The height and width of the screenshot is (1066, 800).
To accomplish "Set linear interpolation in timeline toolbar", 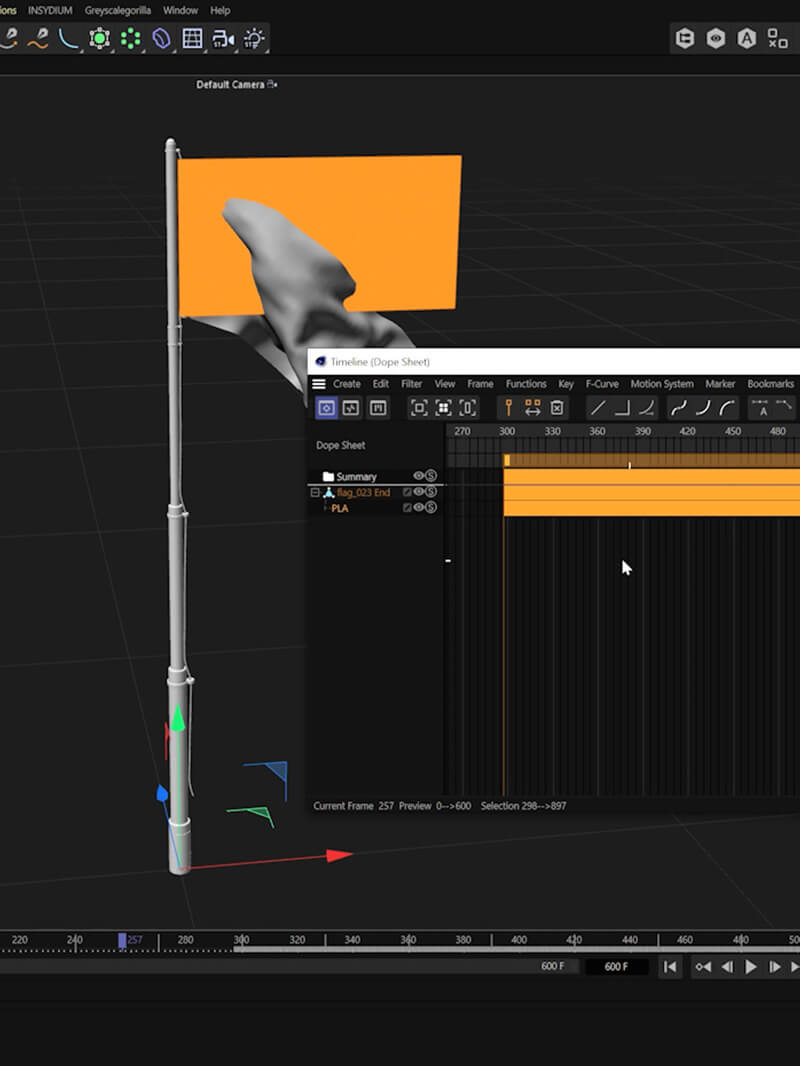I will (597, 408).
